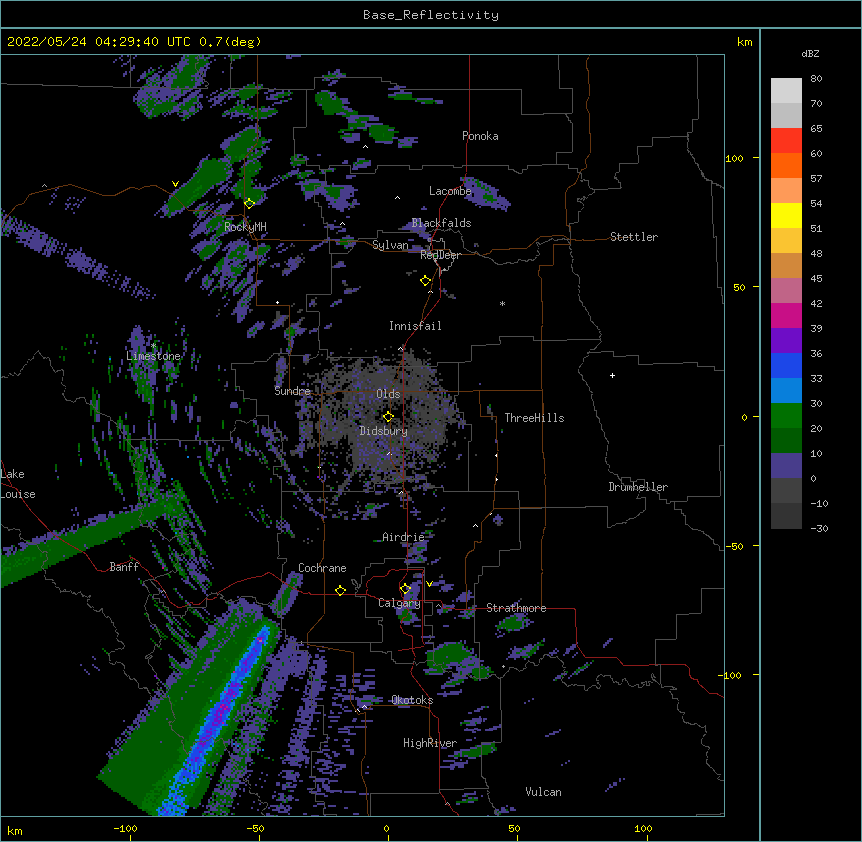Viewport: 862px width, 842px height.
Task: Click the 45 value in dBZ legend
Action: click(816, 279)
